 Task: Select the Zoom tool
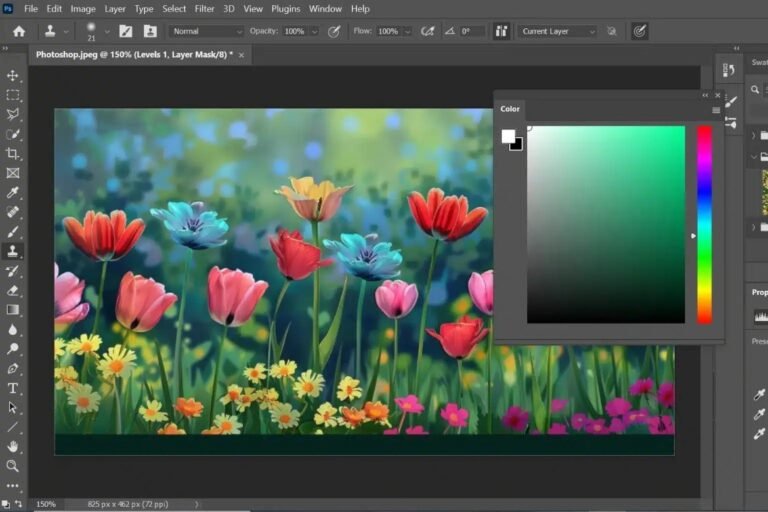[x=13, y=466]
